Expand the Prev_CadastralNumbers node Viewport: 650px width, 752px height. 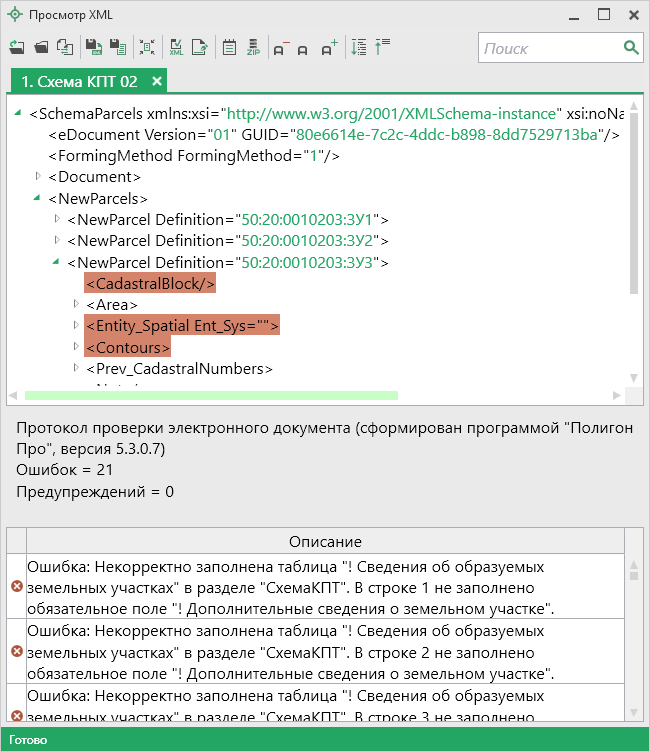[76, 369]
